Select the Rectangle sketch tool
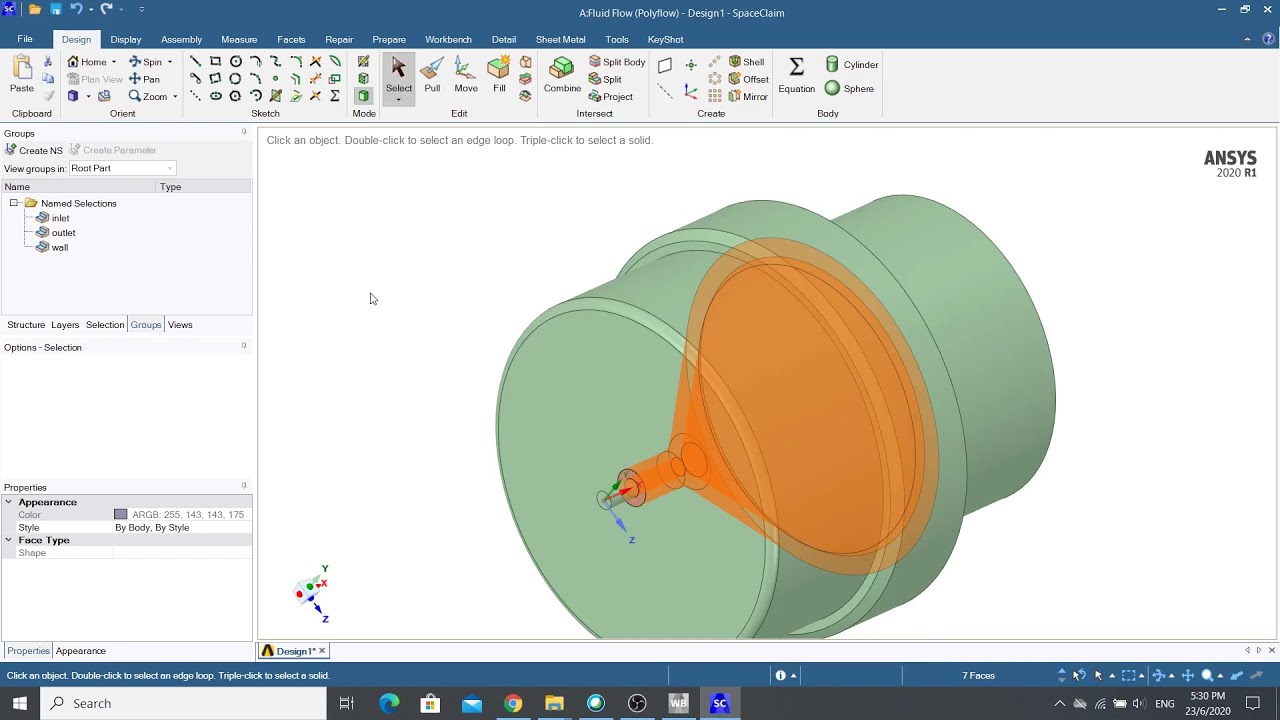Viewport: 1280px width, 720px height. [215, 62]
